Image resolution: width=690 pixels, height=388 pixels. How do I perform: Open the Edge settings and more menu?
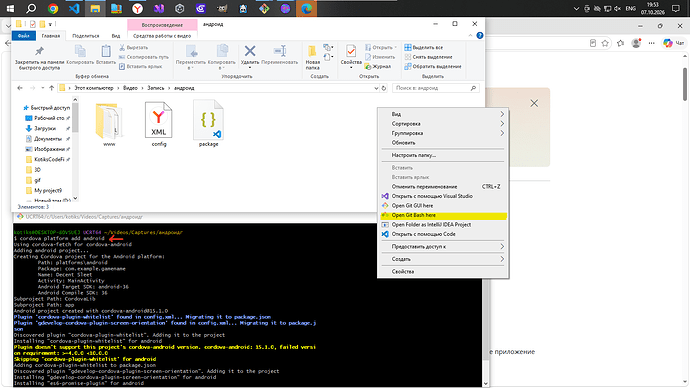tap(652, 43)
